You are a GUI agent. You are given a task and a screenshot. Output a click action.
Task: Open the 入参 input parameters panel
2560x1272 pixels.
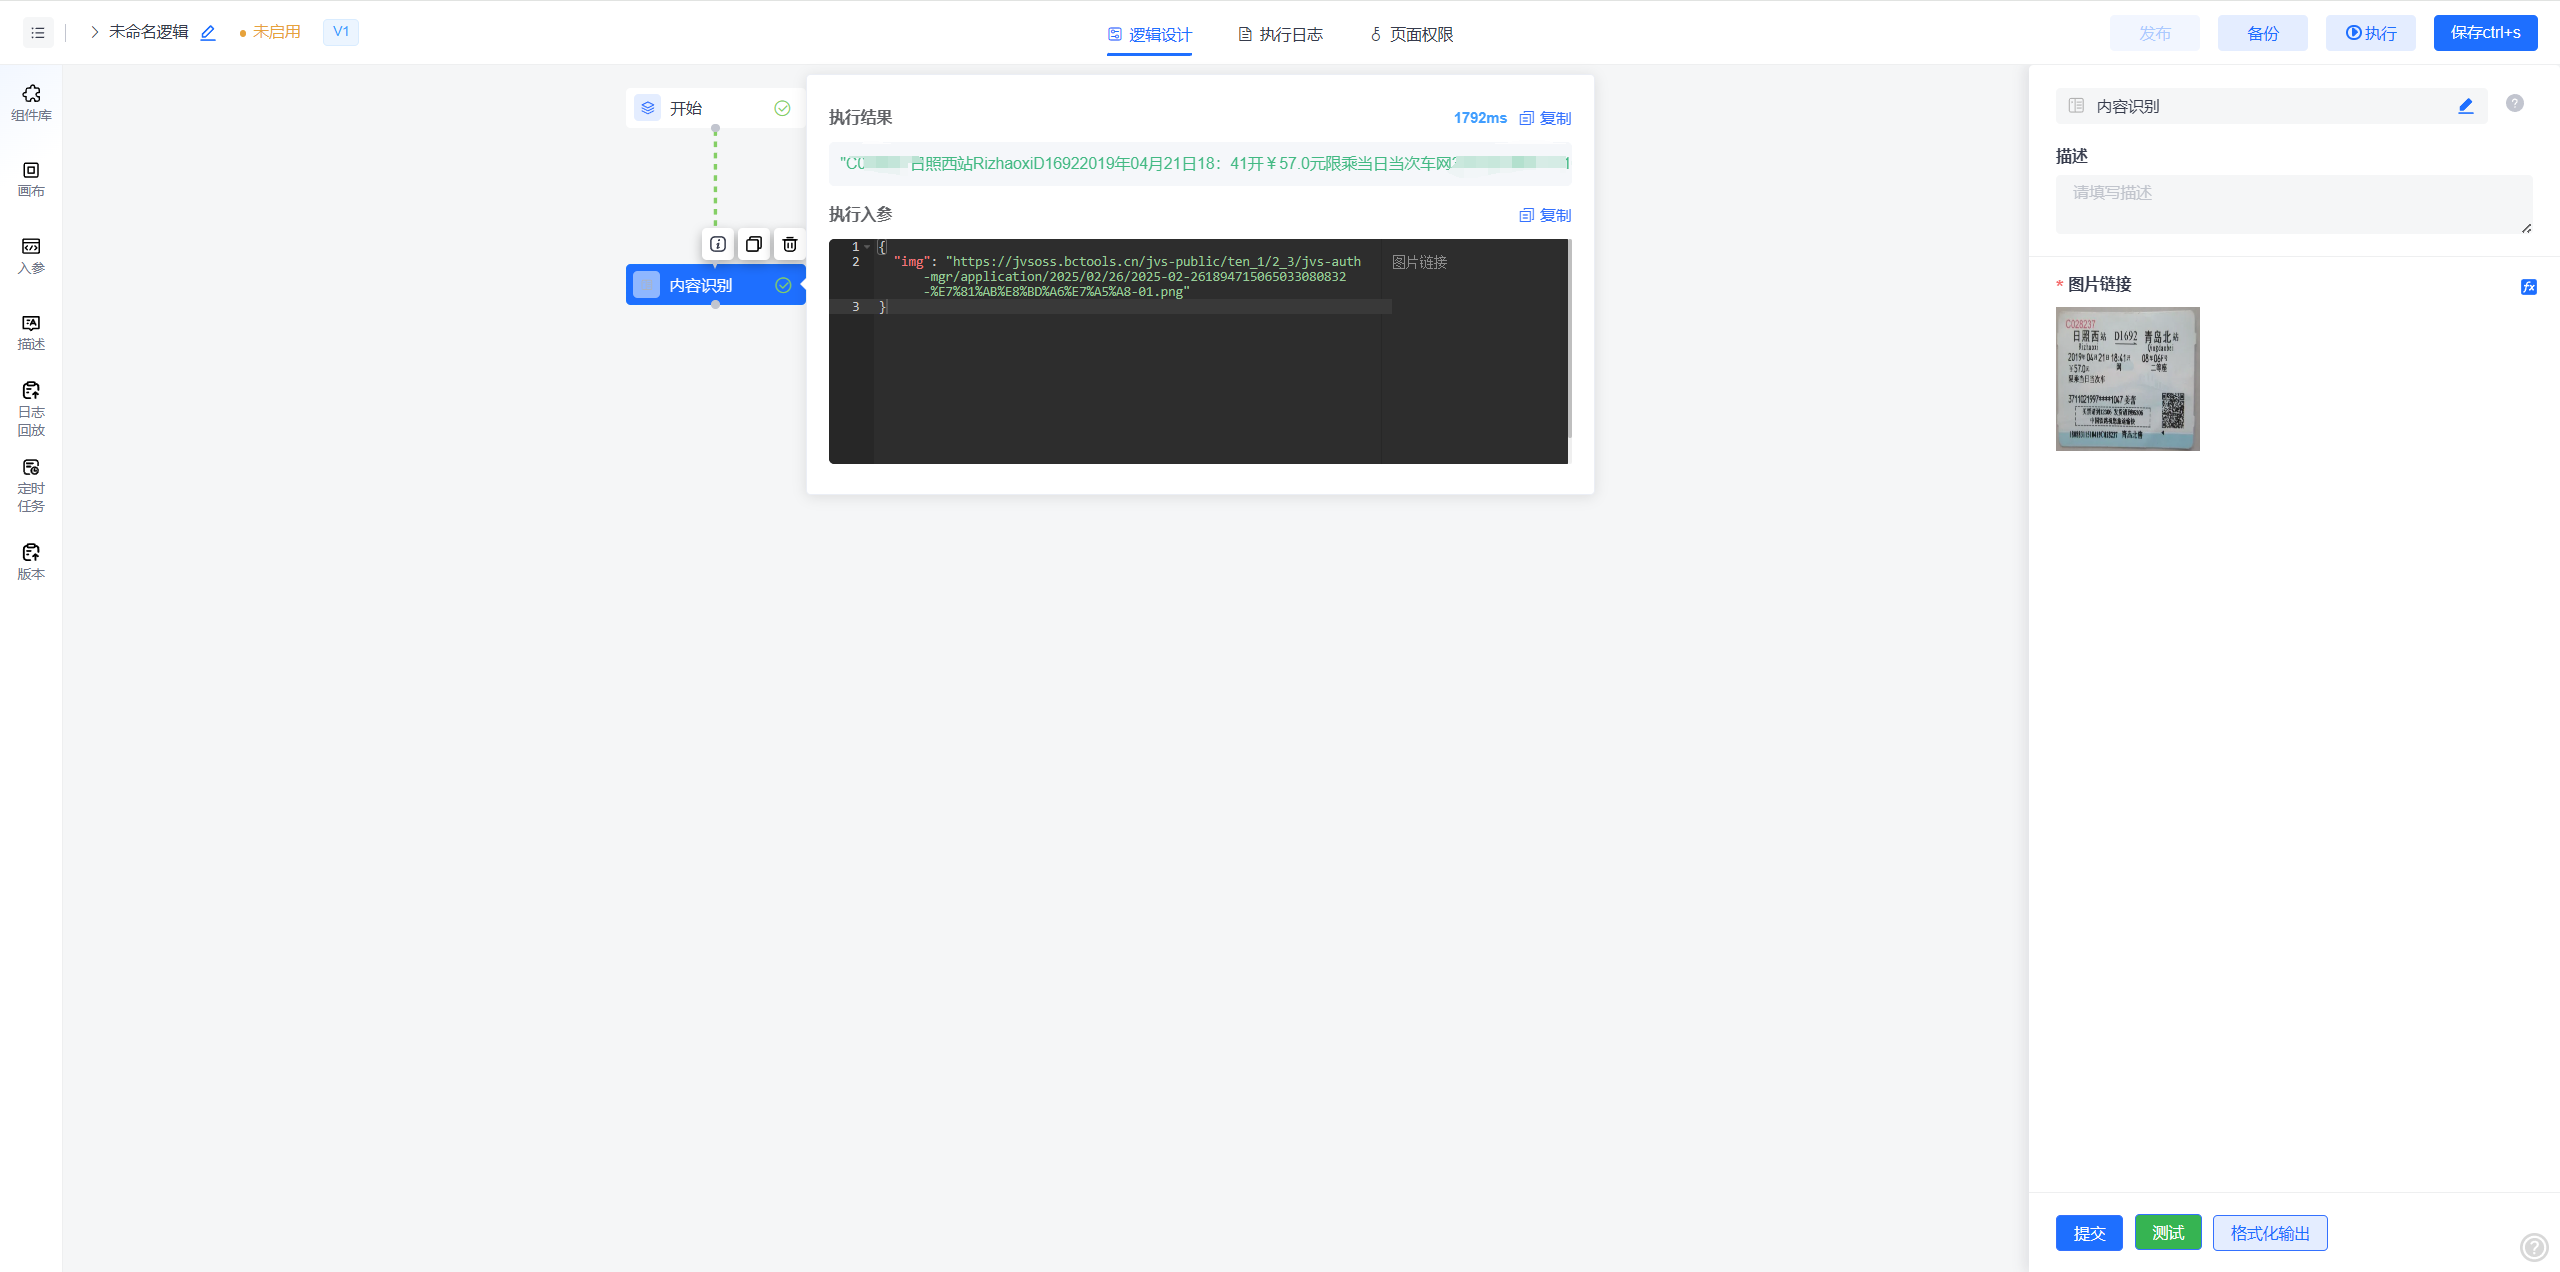pos(31,255)
